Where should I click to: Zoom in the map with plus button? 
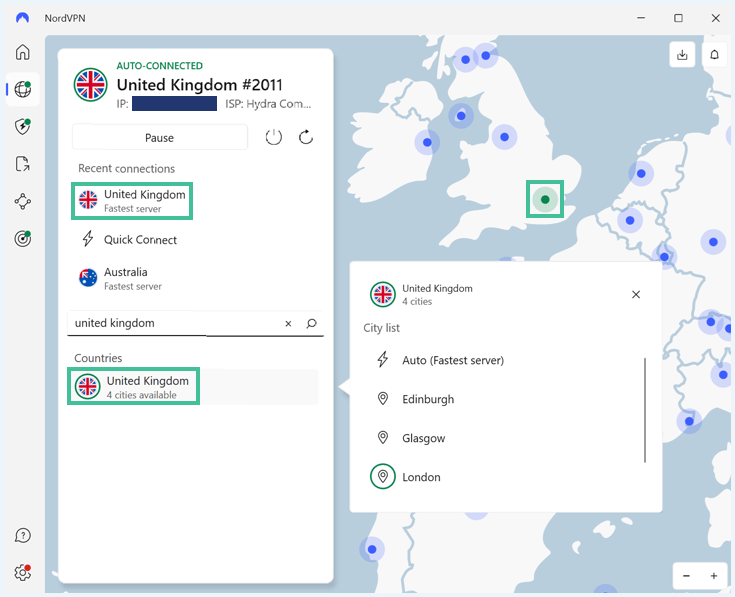click(713, 576)
